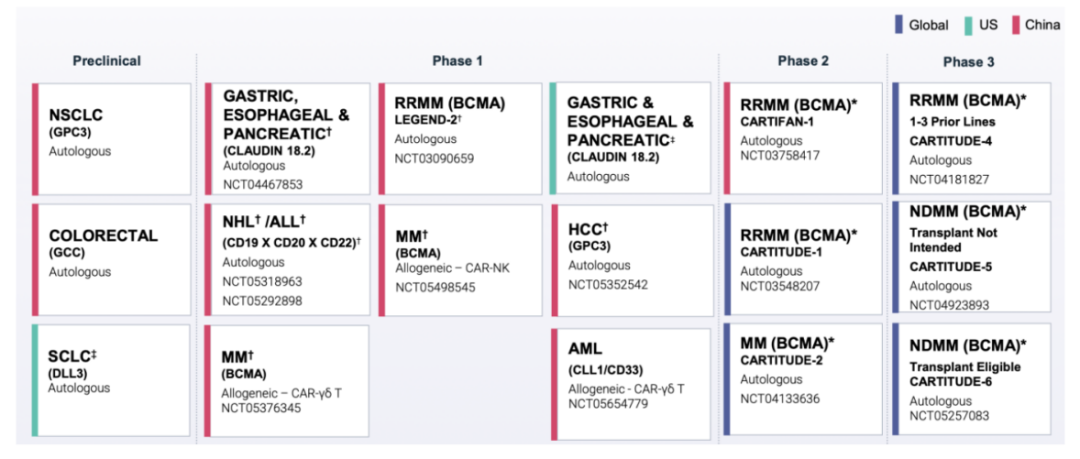Click the Global legend color swatch
The width and height of the screenshot is (1080, 459).
(x=898, y=25)
